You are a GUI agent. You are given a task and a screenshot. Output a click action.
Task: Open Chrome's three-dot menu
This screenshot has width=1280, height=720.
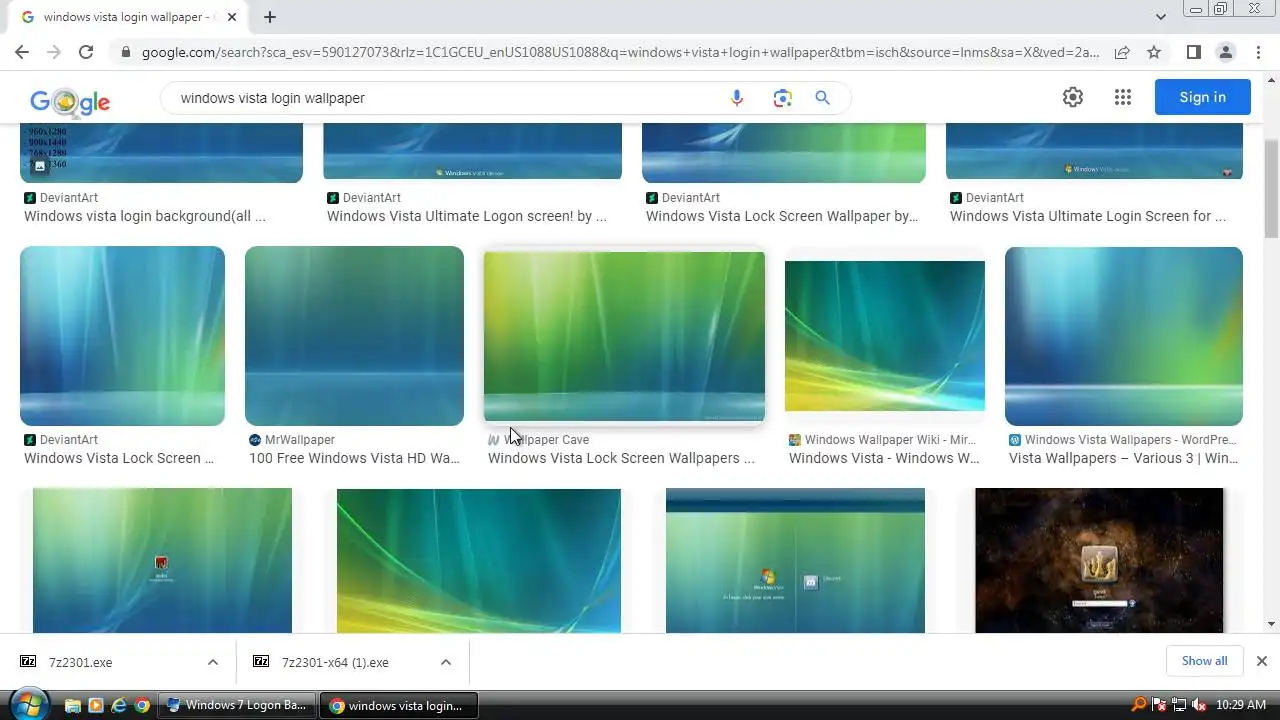(1258, 52)
